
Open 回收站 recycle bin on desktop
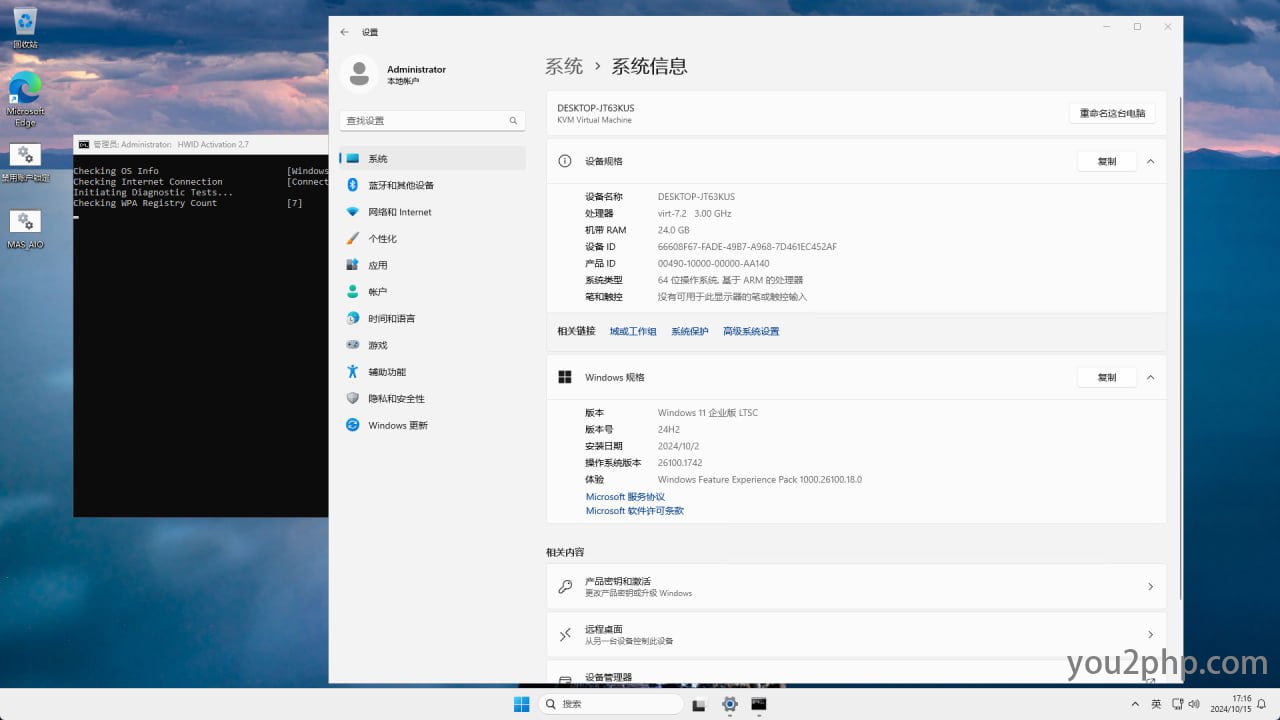tap(25, 28)
